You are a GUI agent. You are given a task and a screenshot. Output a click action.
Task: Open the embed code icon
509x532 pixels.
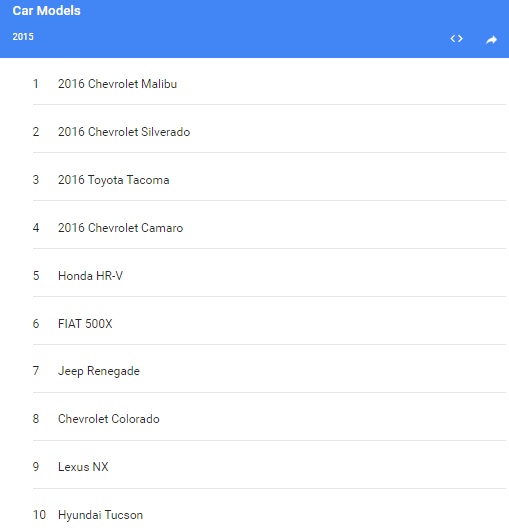pos(456,39)
